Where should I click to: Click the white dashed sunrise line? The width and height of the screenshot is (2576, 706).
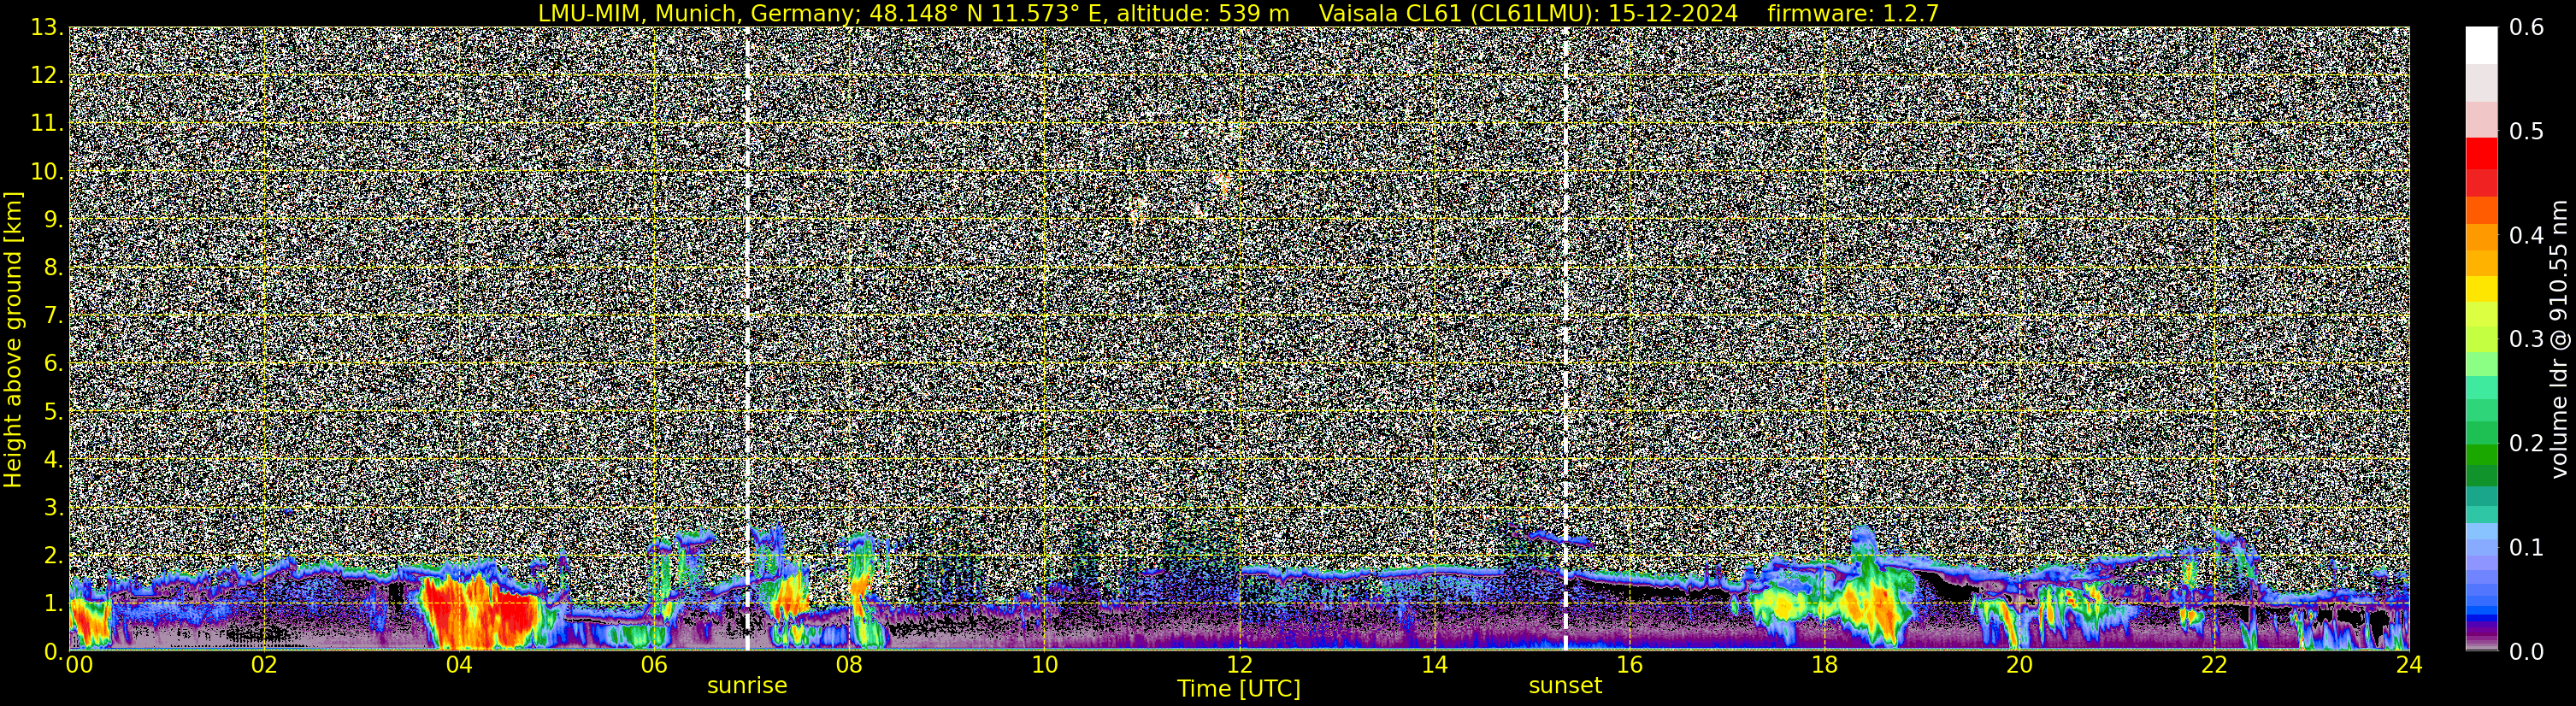click(x=747, y=339)
